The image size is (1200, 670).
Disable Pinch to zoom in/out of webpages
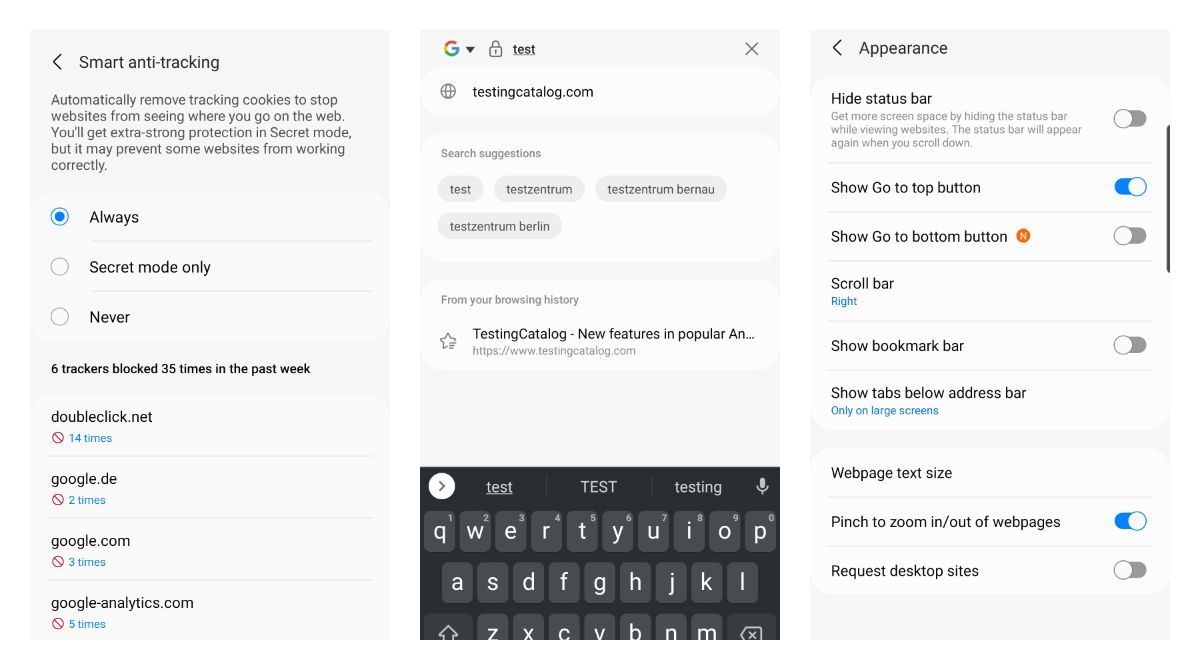[1131, 521]
